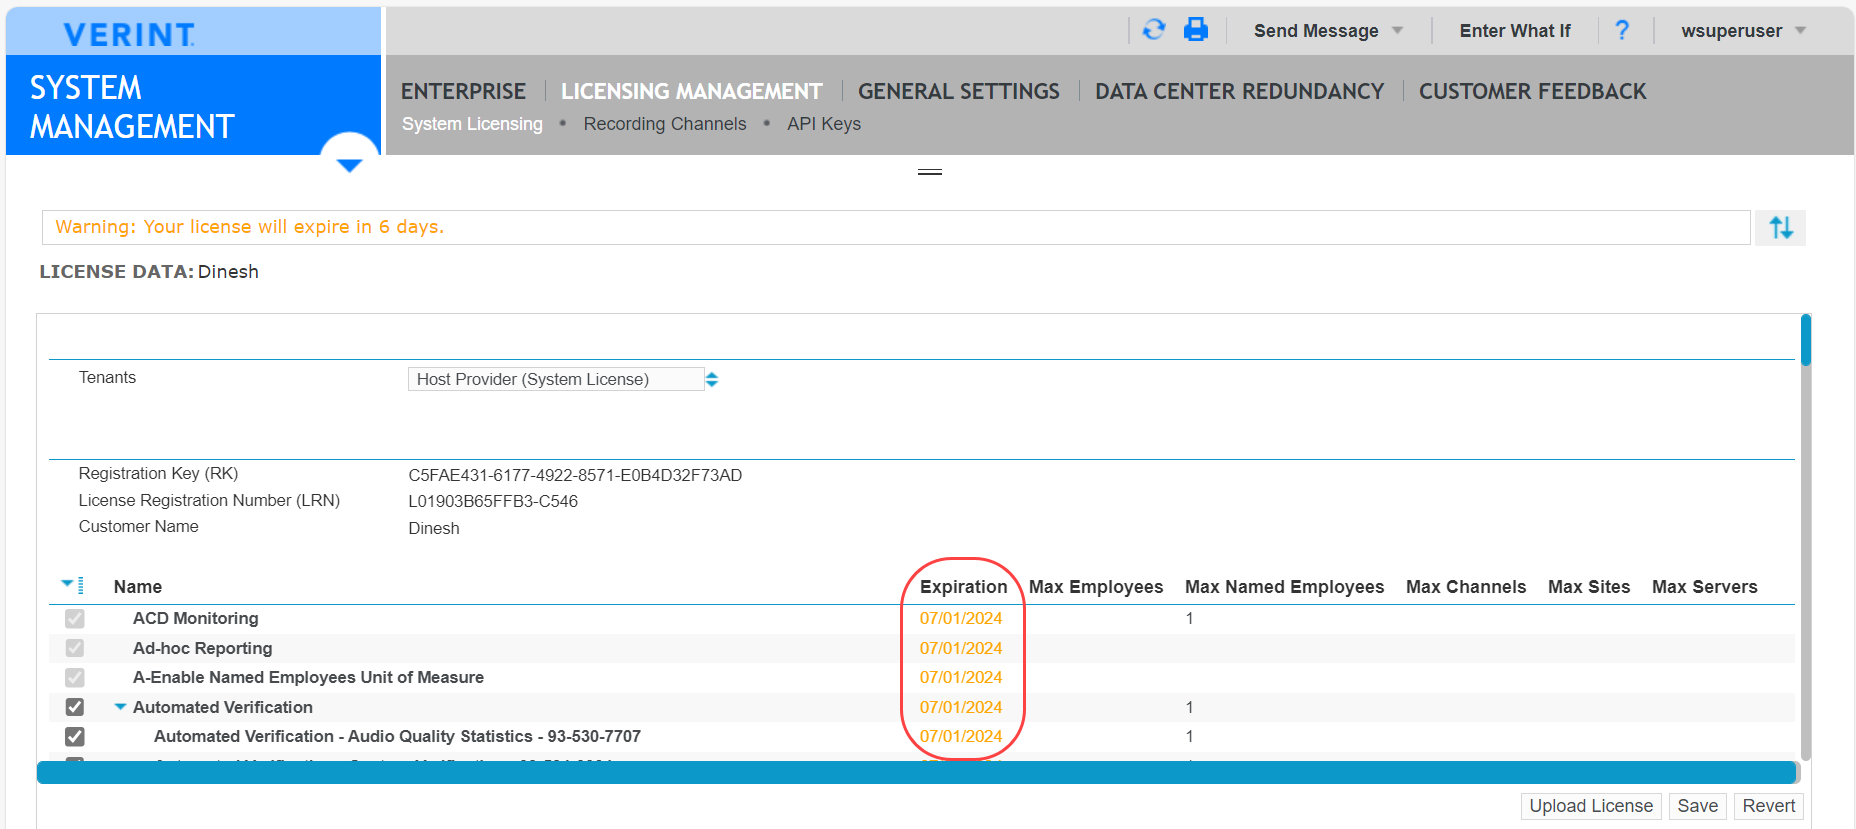Viewport: 1856px width, 829px height.
Task: Toggle the Ad-hoc Reporting checkbox
Action: [x=75, y=648]
